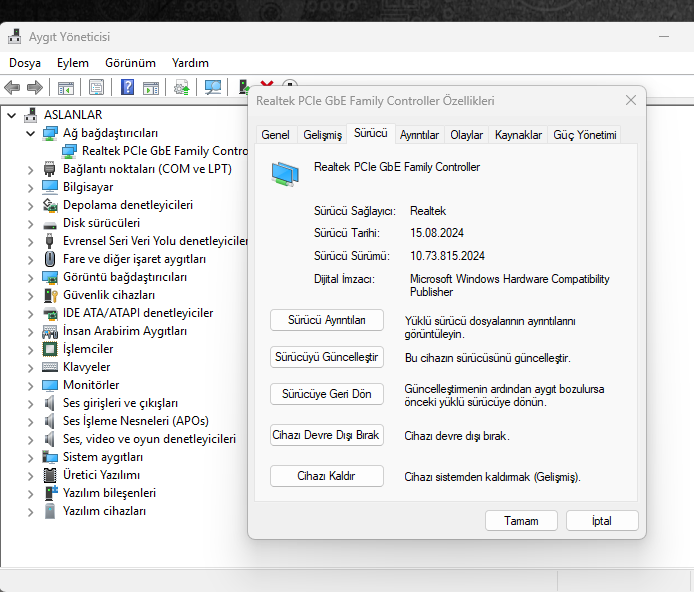This screenshot has height=592, width=694.
Task: Open the Properties toolbar icon
Action: pos(96,87)
